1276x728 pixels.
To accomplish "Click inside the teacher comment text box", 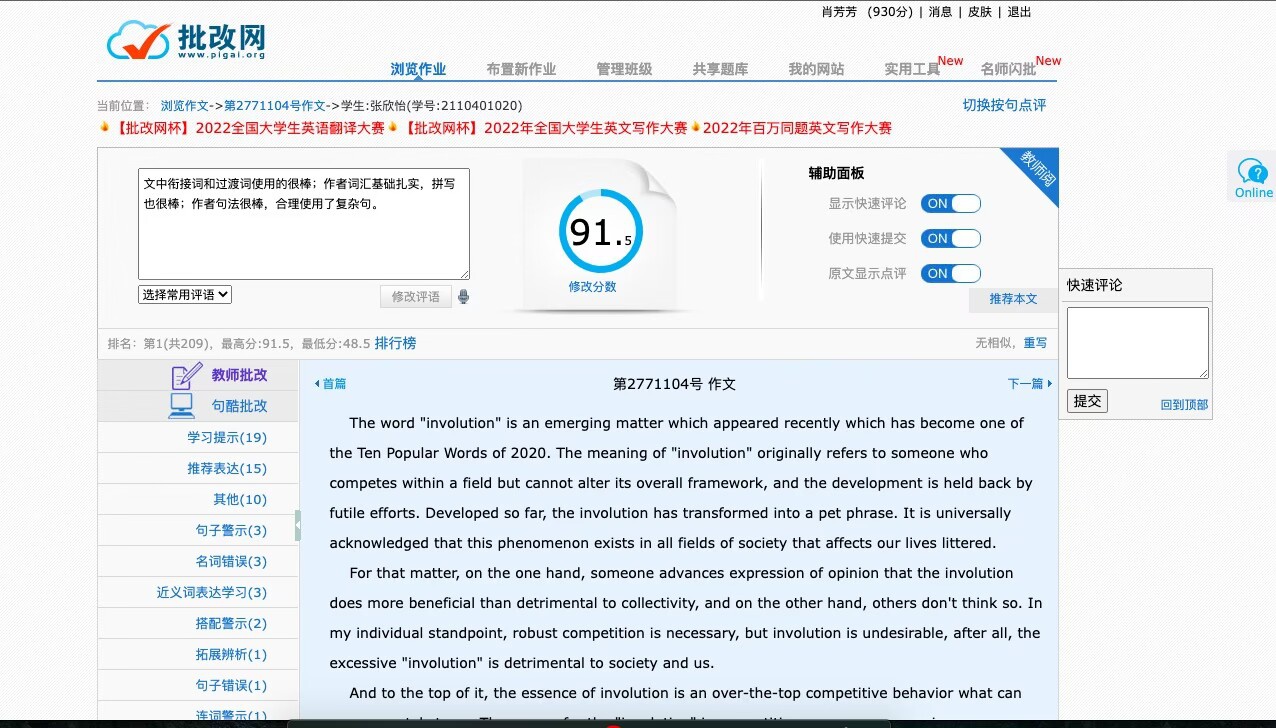I will 304,224.
